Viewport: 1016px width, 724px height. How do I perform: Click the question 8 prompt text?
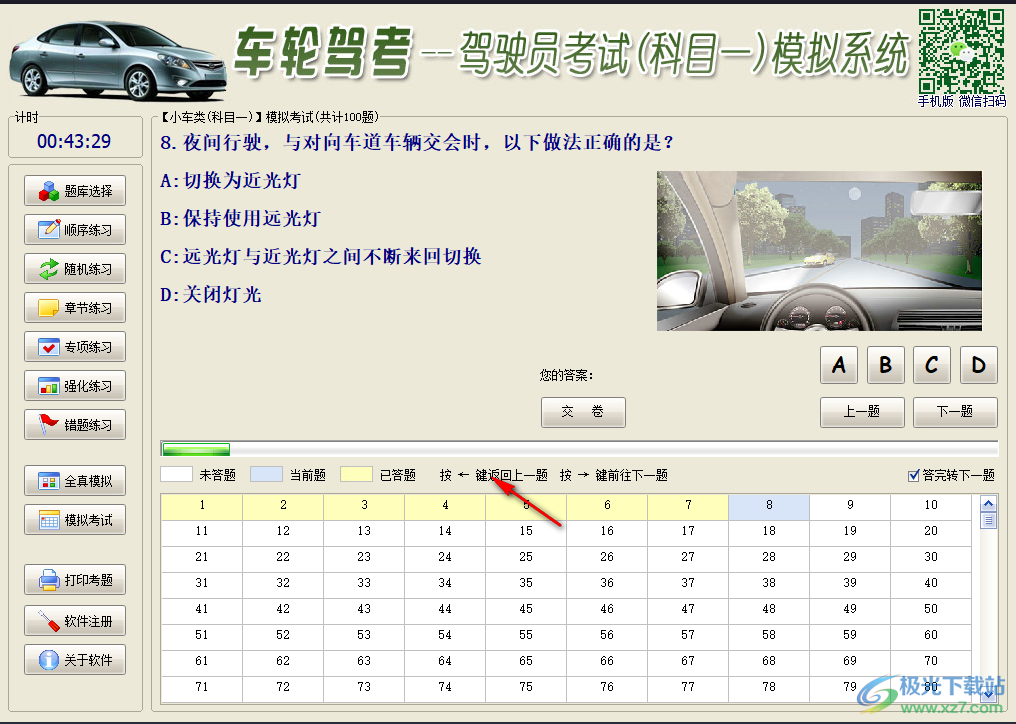[417, 142]
